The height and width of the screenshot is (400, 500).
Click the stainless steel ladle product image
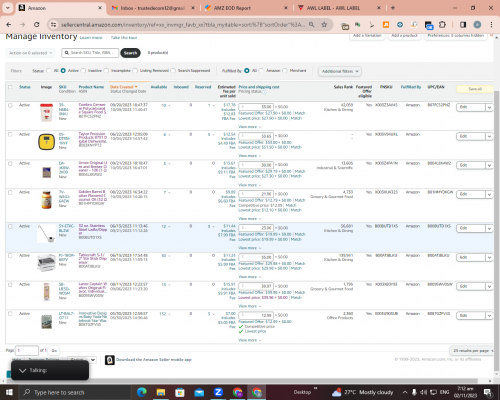[x=46, y=233]
